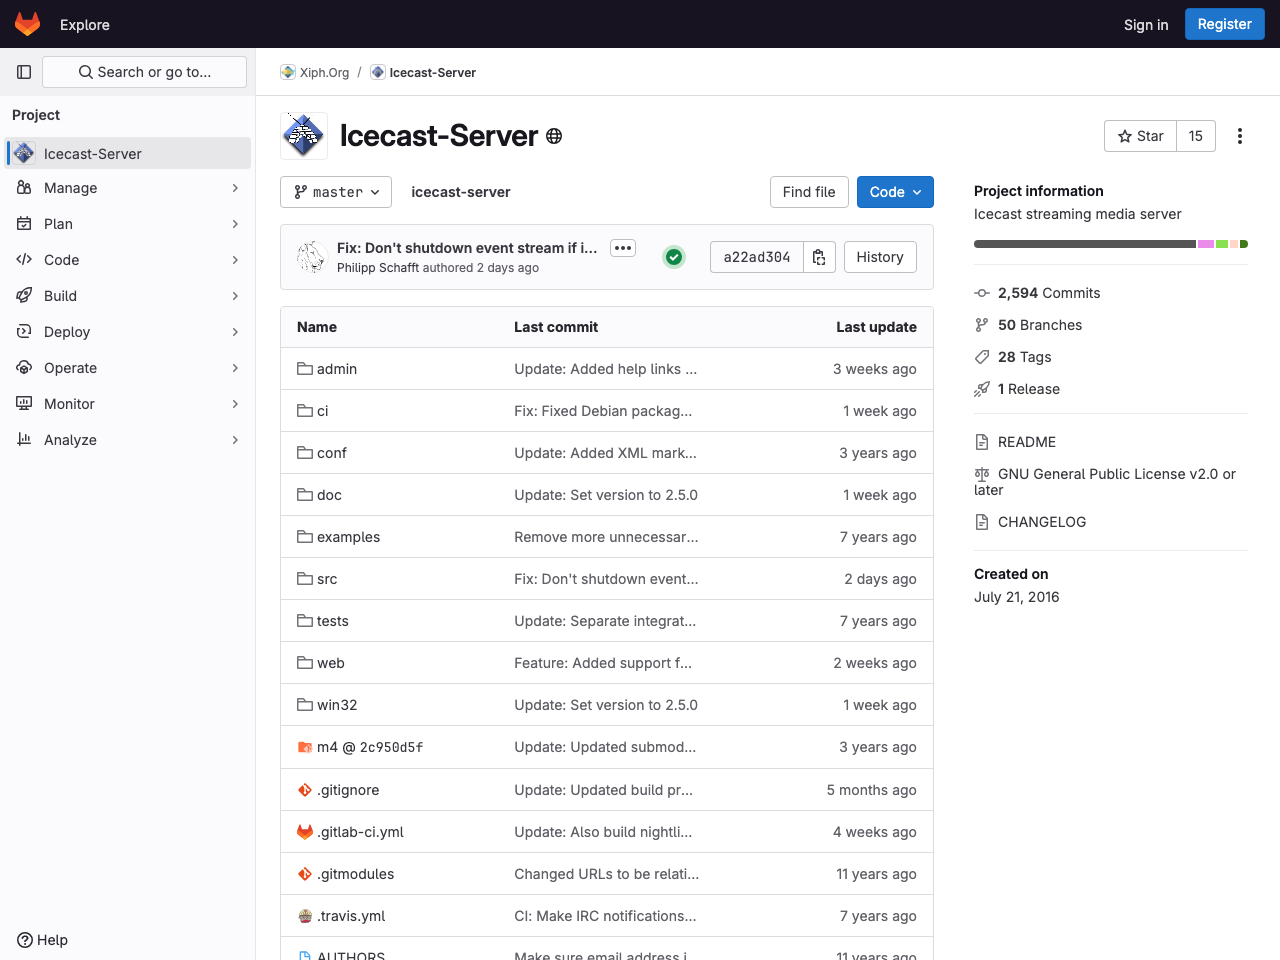Toggle open the commit History view

(x=879, y=257)
